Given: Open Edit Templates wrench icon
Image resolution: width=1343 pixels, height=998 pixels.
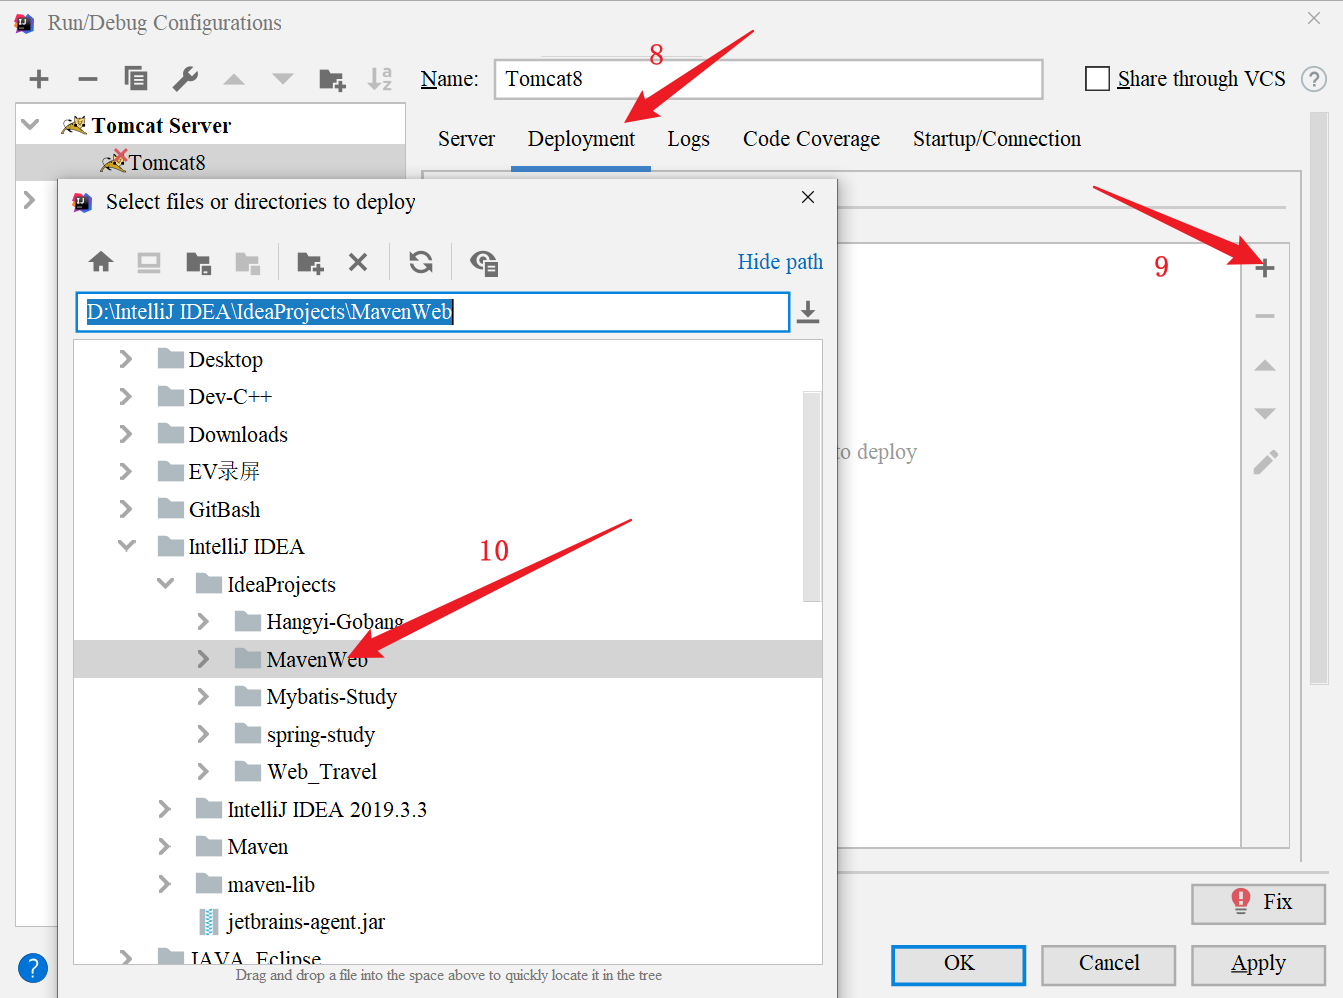Looking at the screenshot, I should (x=185, y=79).
